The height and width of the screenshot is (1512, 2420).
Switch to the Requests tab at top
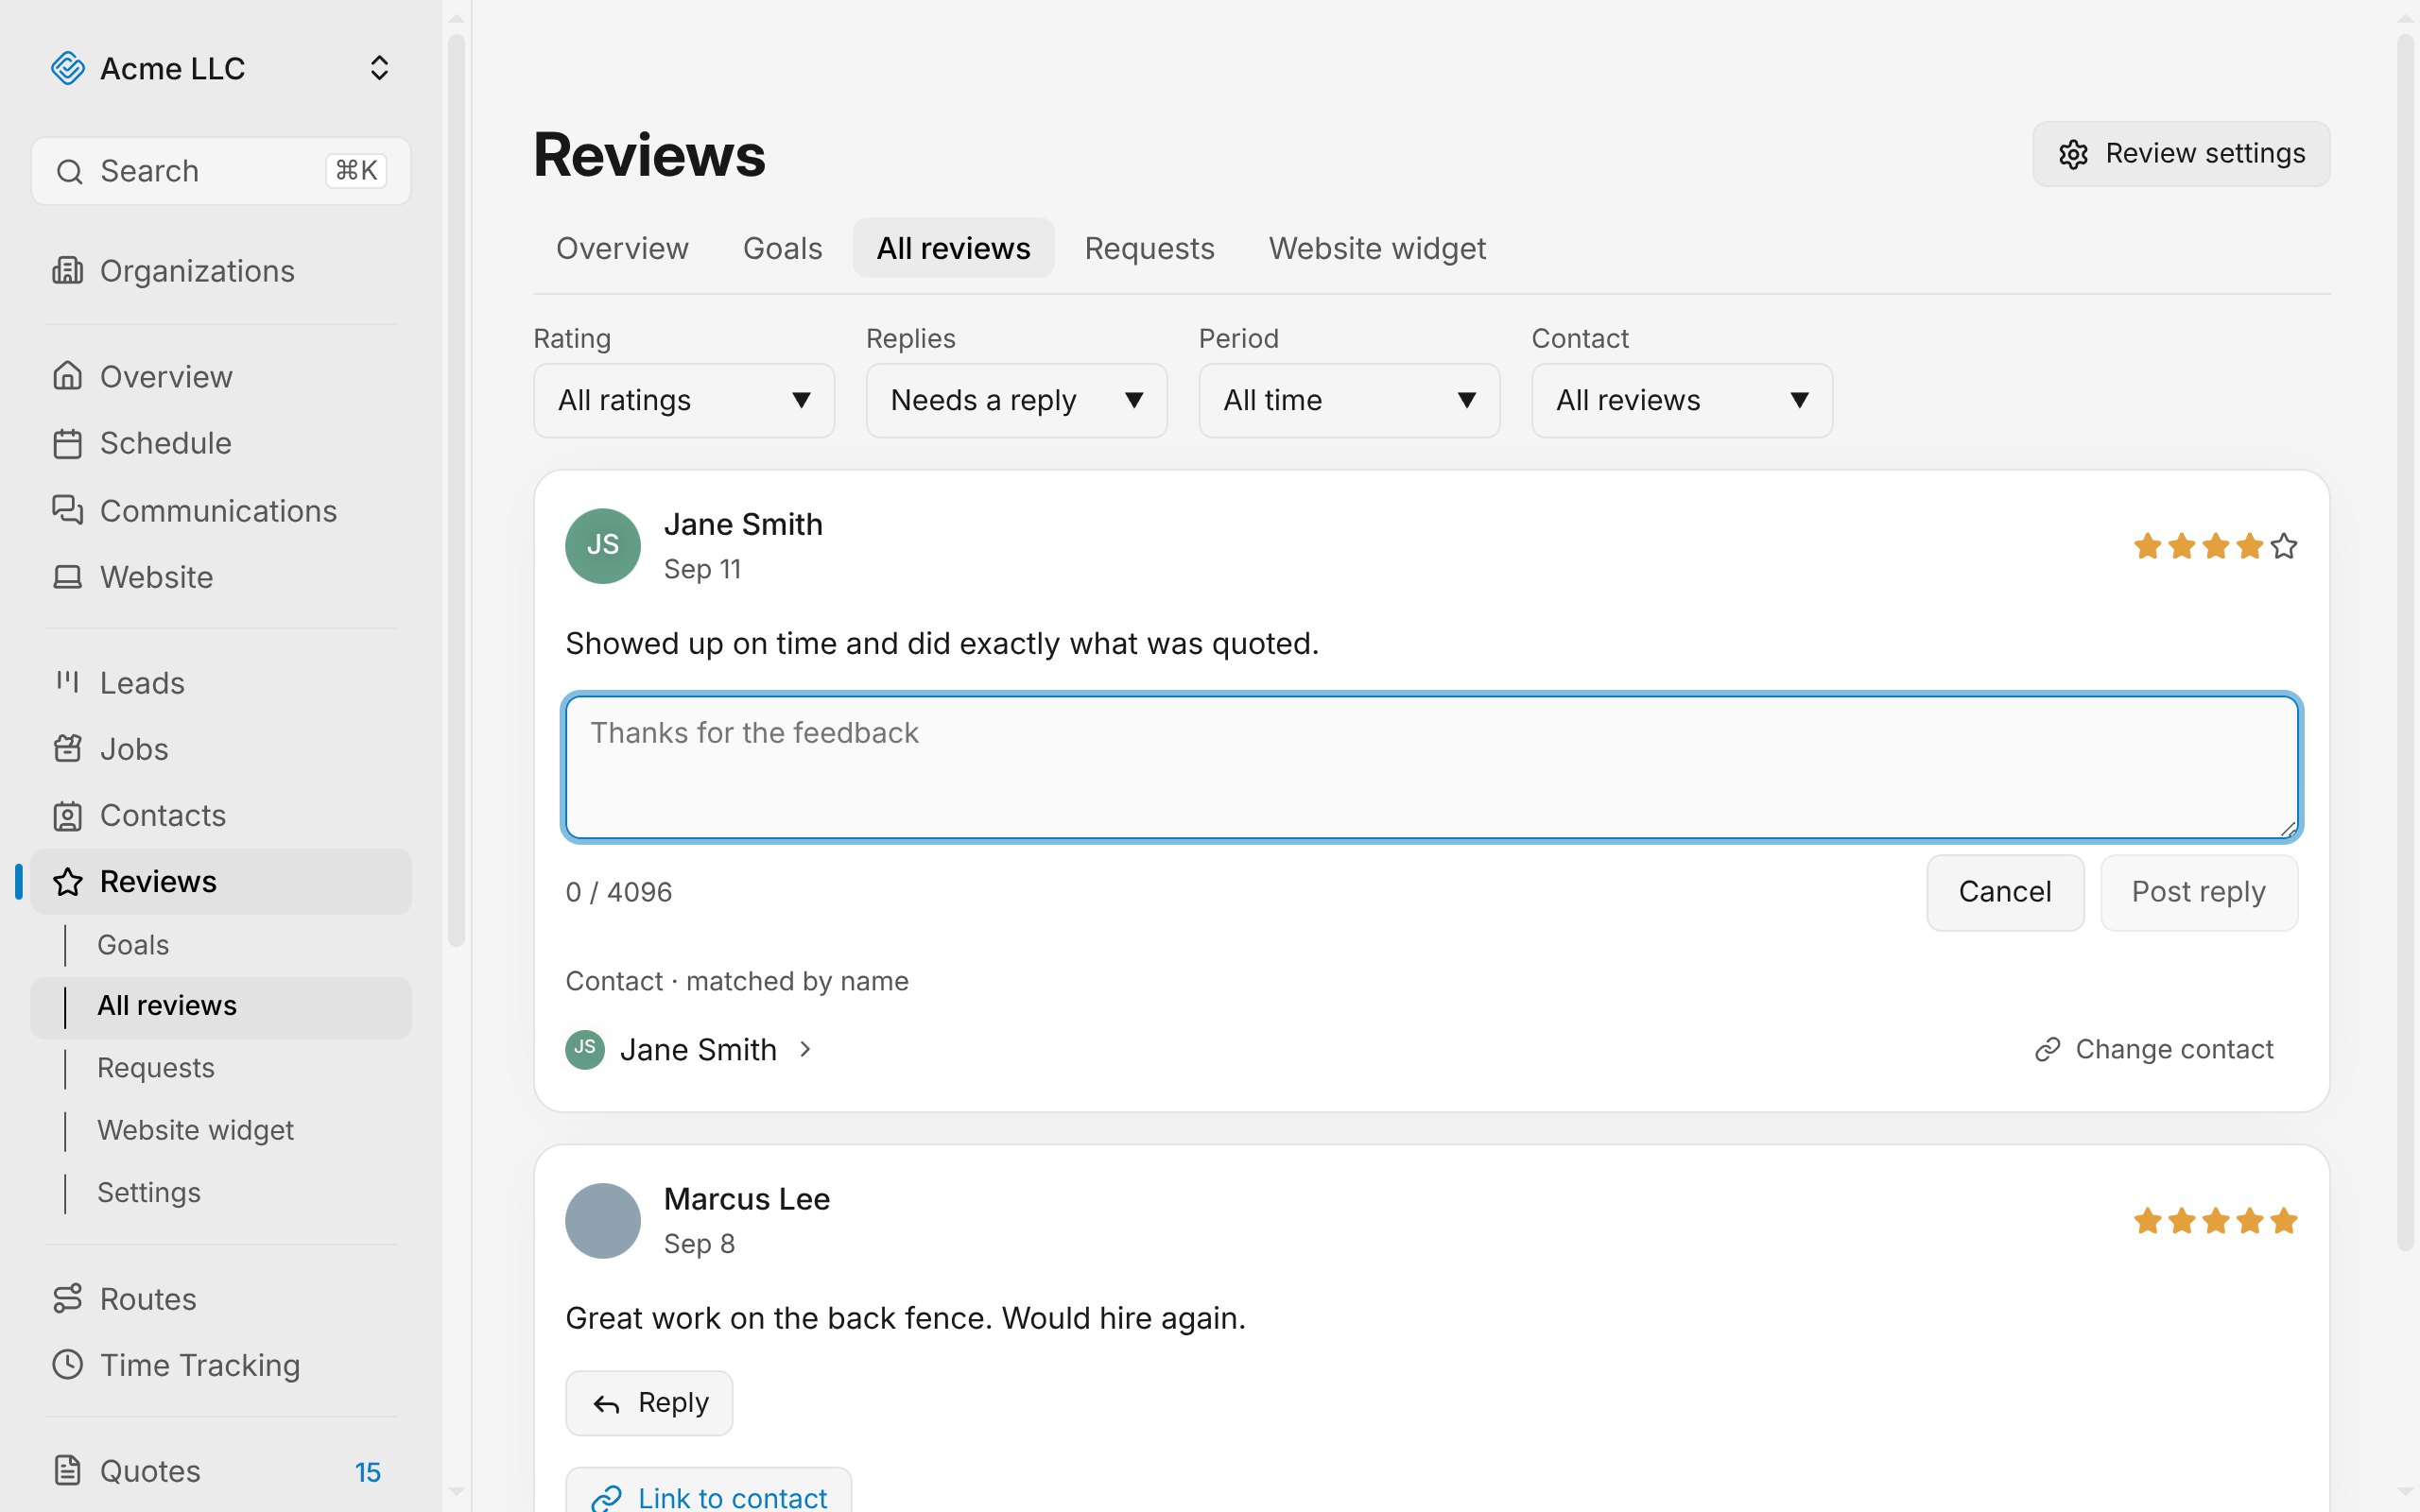[1149, 248]
